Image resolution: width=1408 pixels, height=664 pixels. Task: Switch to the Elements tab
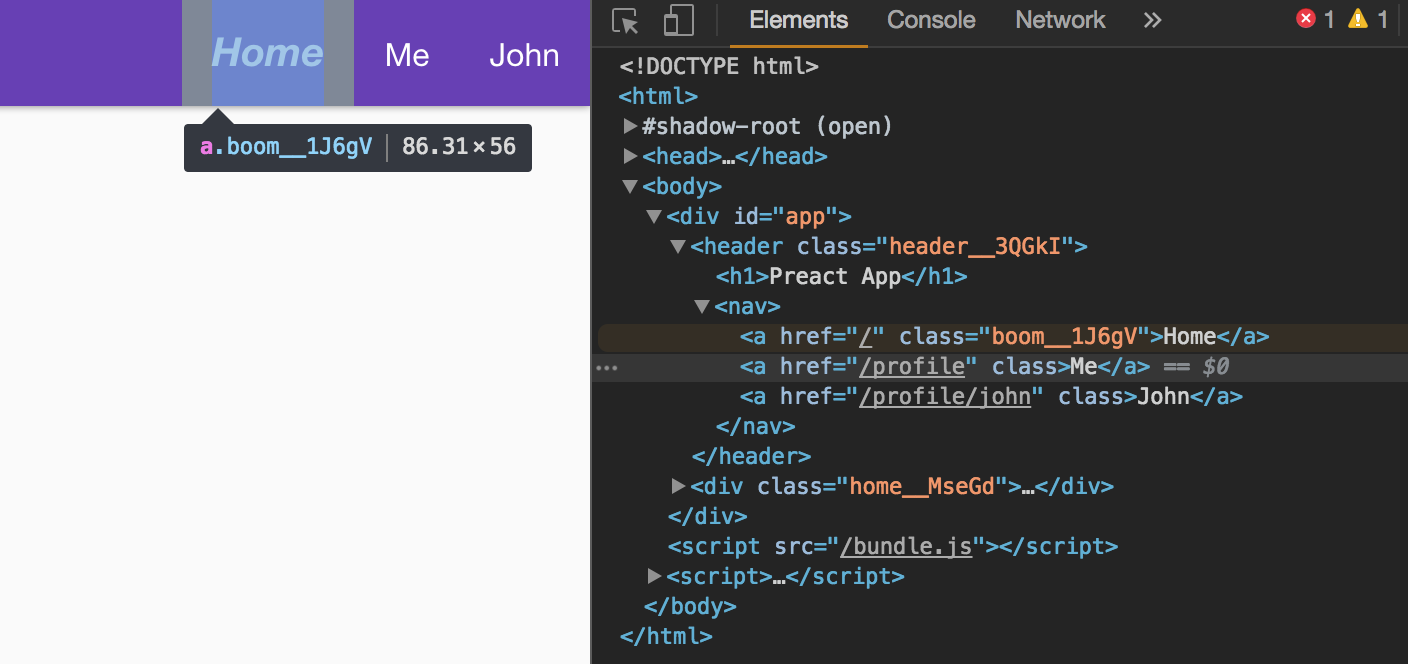point(798,20)
